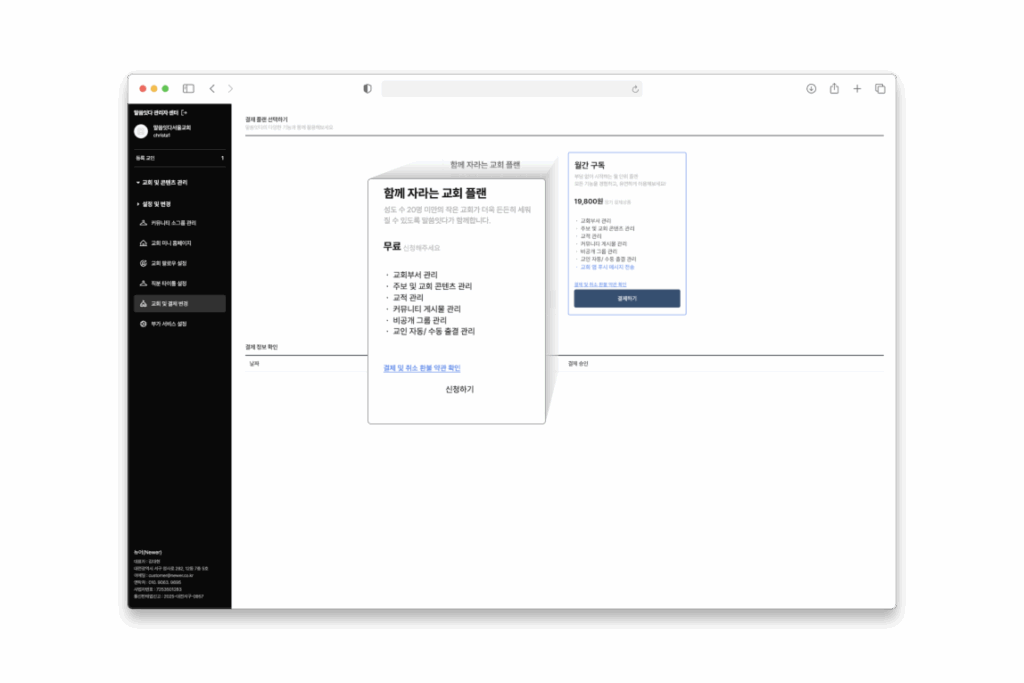The width and height of the screenshot is (1024, 683).
Task: Collapse the 교회 및 콘텐츠 관리 section
Action: (162, 183)
